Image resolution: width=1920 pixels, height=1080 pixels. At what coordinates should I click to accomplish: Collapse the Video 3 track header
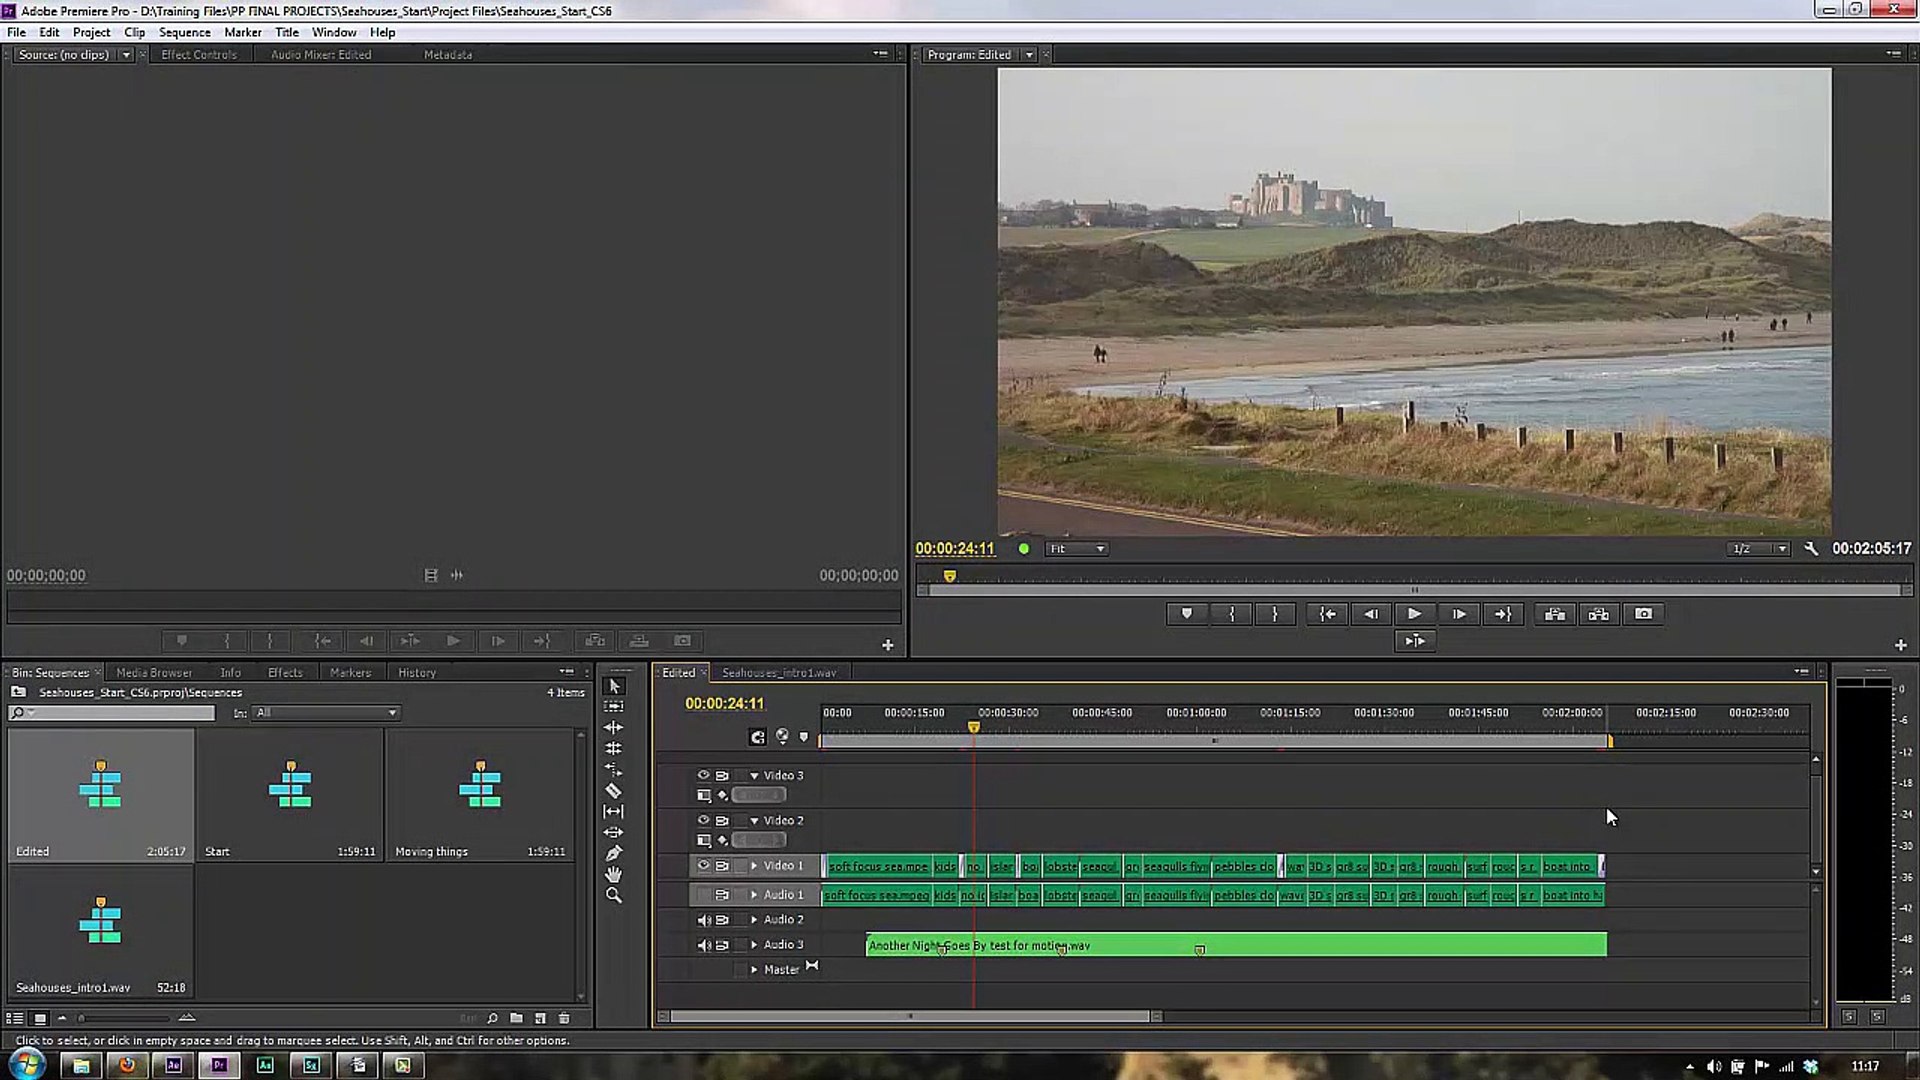coord(754,775)
